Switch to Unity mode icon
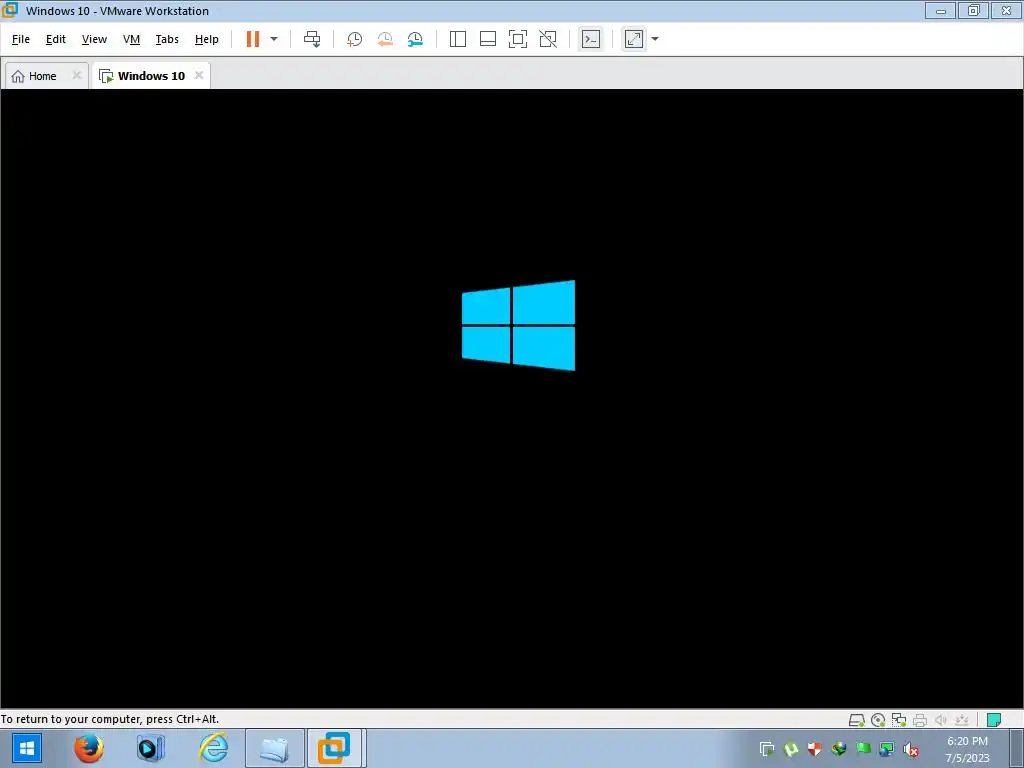 [x=548, y=39]
